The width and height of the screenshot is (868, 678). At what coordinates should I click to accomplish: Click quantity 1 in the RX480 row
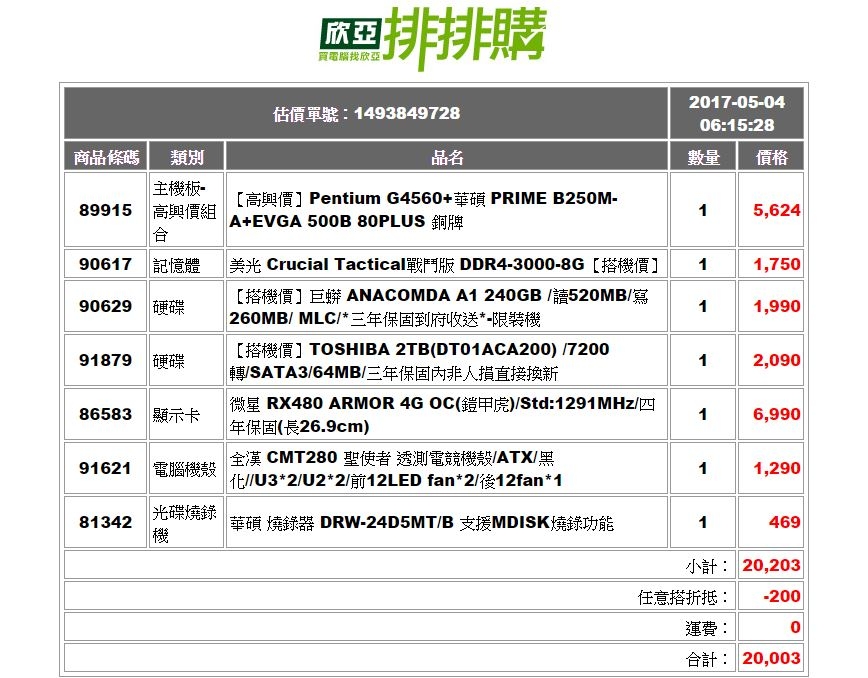pos(702,414)
